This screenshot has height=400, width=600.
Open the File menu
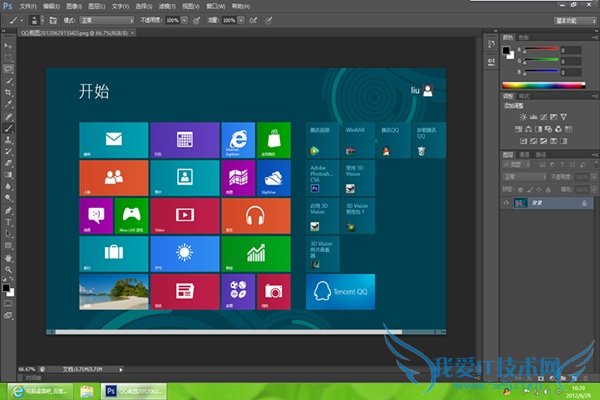tap(28, 6)
